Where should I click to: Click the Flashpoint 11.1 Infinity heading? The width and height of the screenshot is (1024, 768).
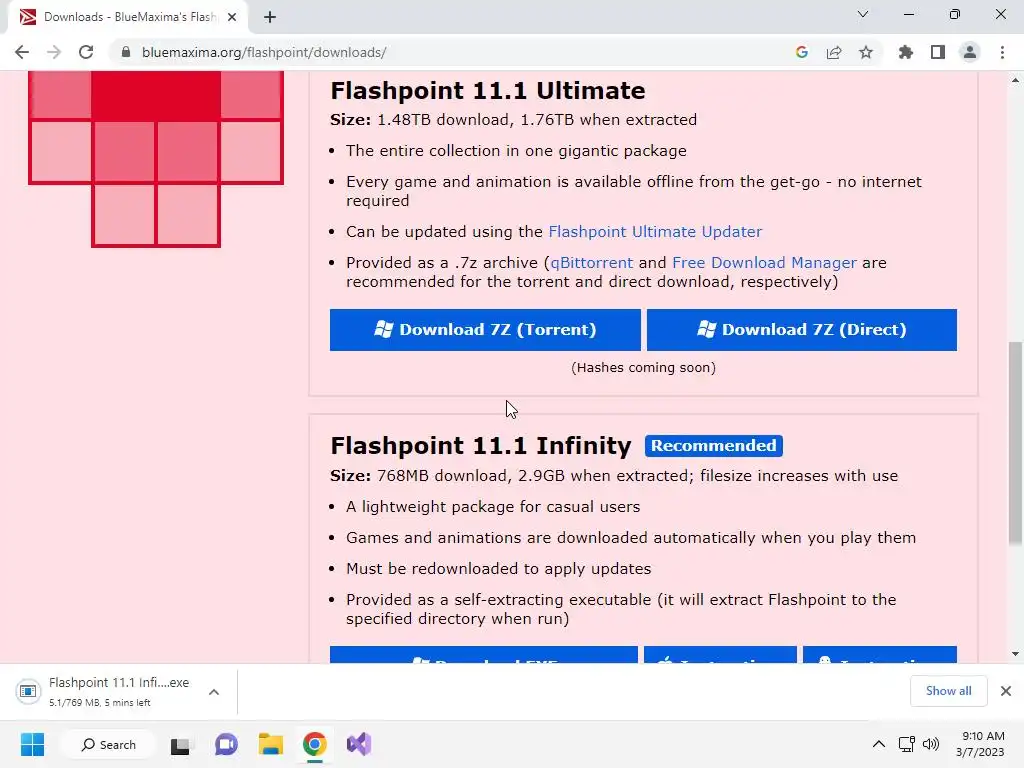click(481, 445)
